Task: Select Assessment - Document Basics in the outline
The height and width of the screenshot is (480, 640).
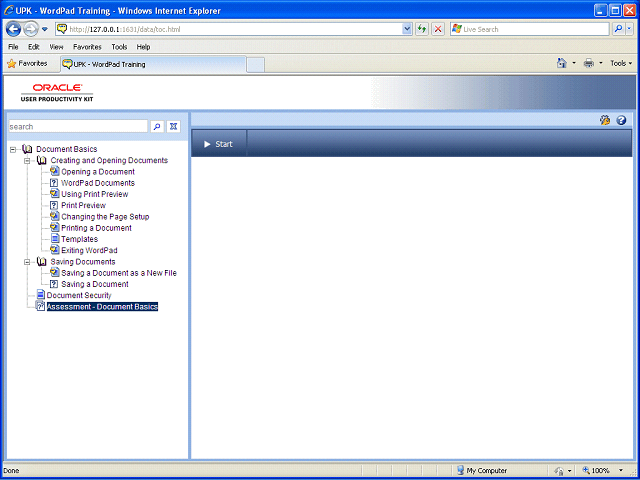Action: [102, 307]
